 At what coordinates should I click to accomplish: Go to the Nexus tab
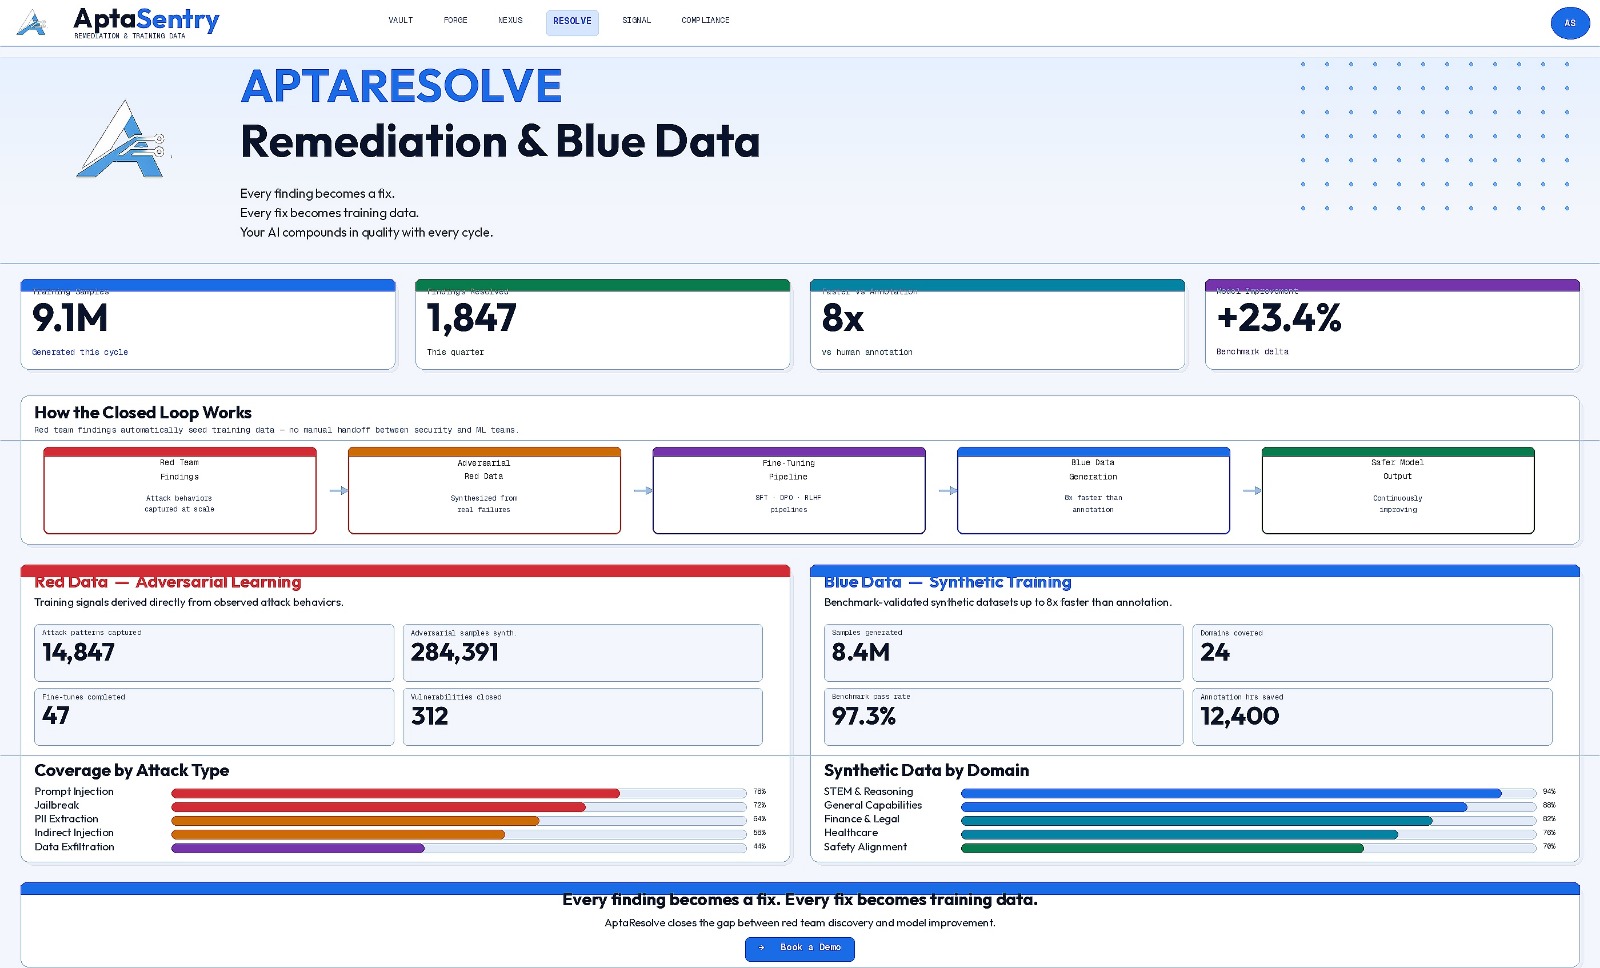point(510,21)
